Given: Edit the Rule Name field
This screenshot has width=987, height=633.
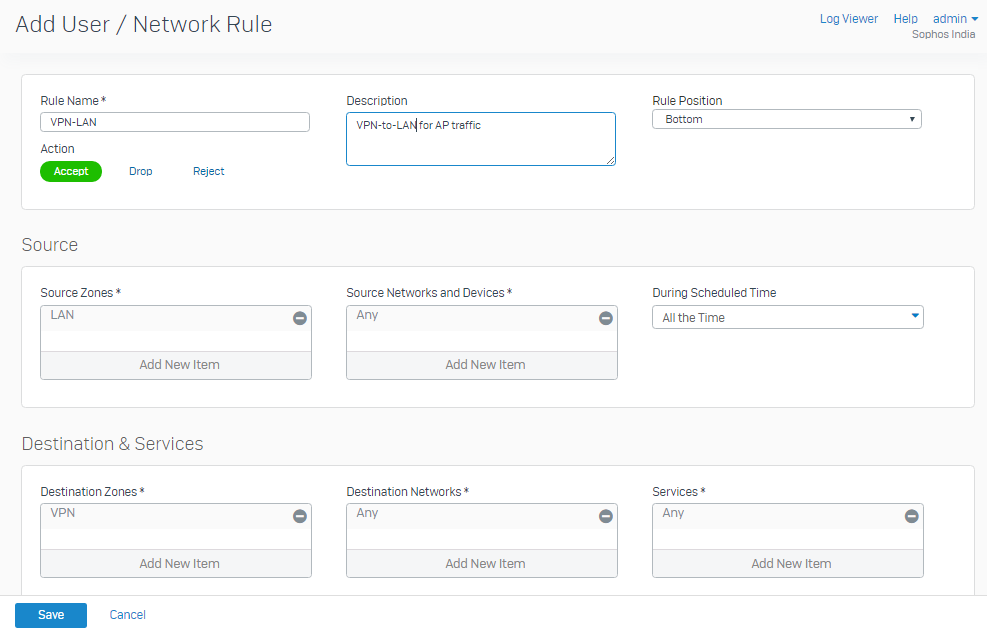Looking at the screenshot, I should [174, 121].
